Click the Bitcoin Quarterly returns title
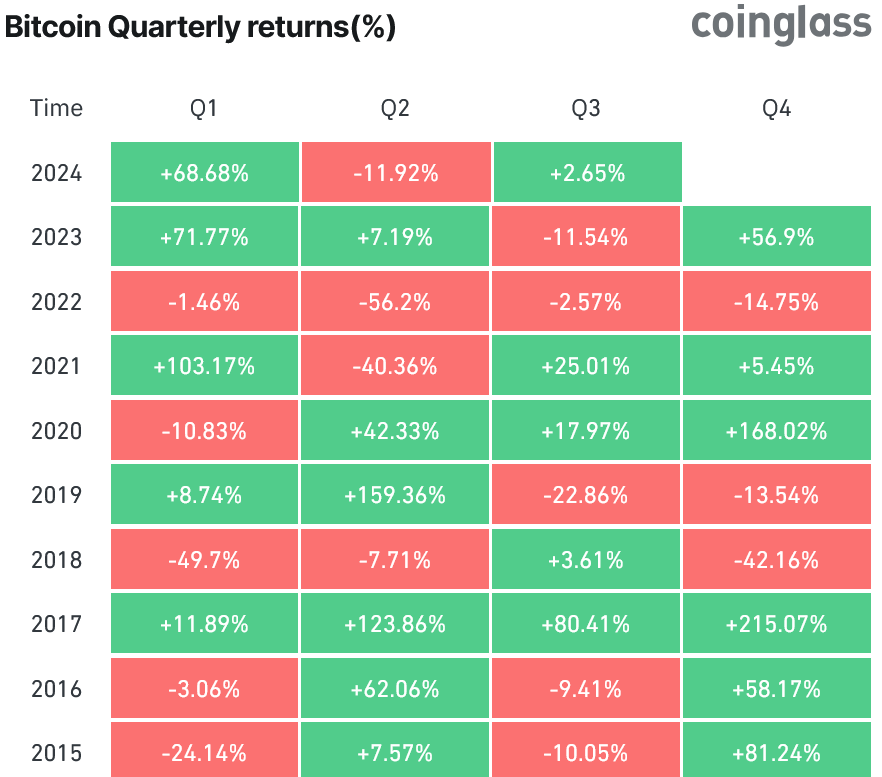The image size is (882, 777). tap(200, 28)
